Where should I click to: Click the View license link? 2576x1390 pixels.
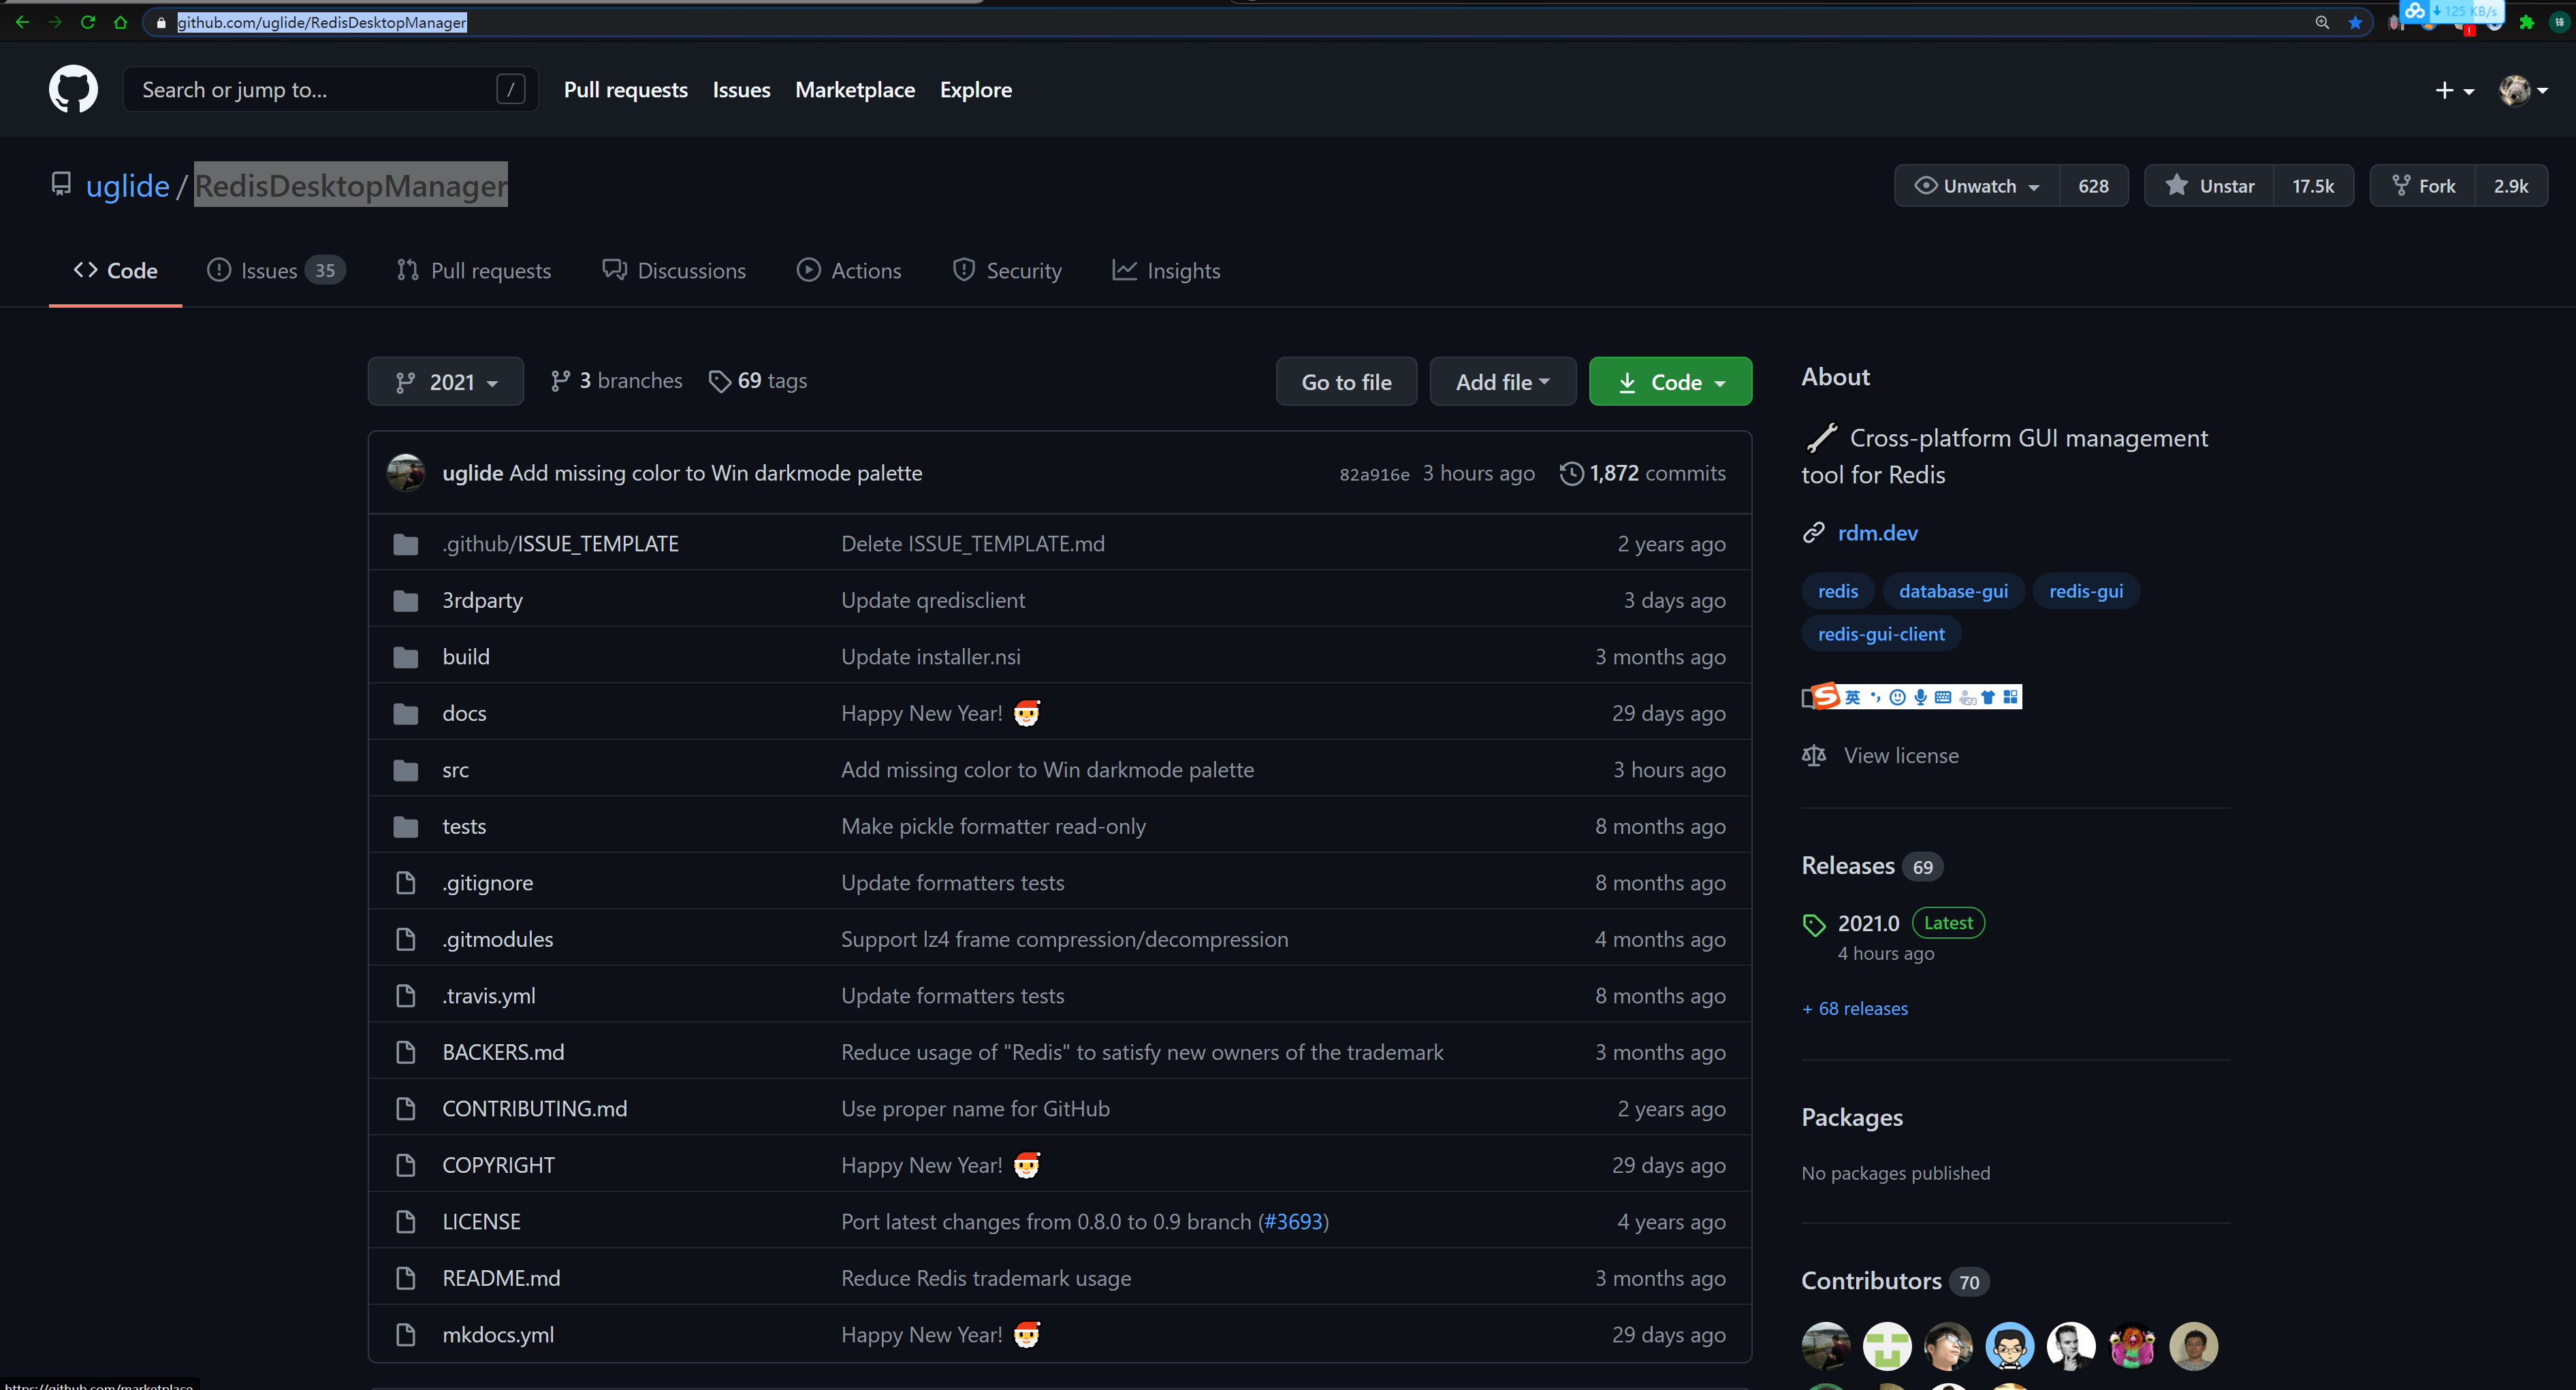[1901, 756]
